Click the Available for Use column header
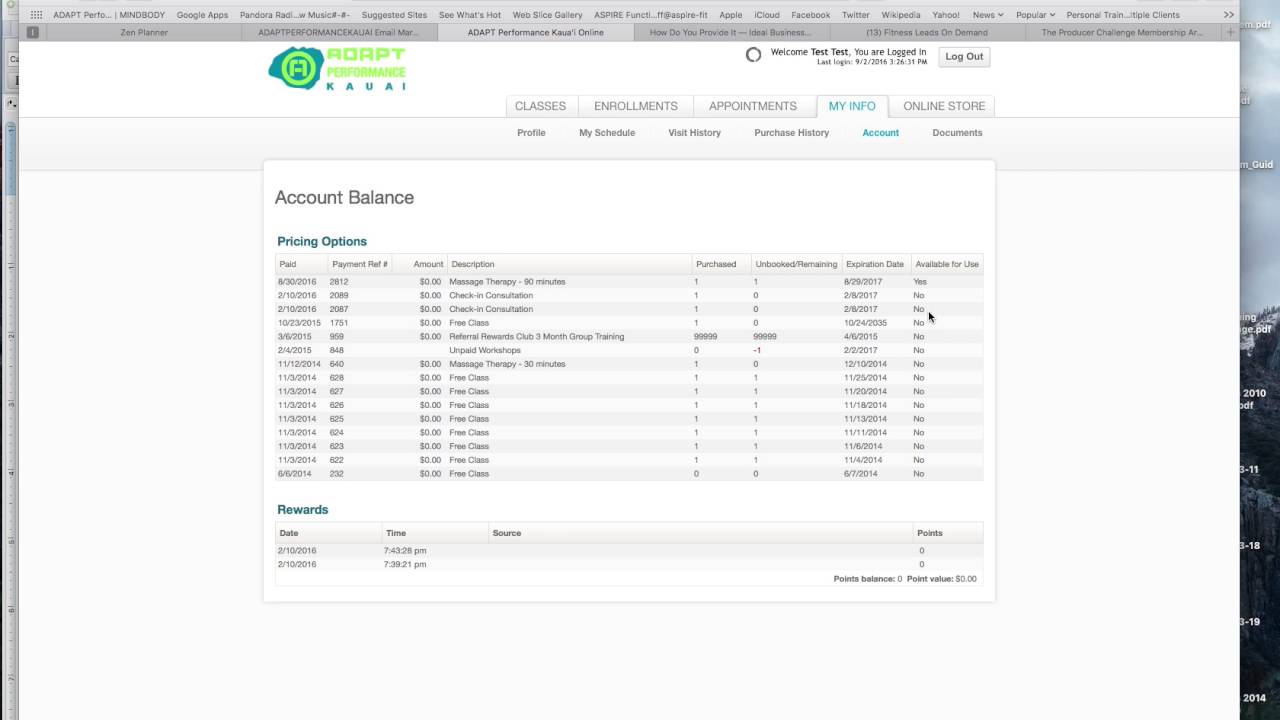 (947, 264)
